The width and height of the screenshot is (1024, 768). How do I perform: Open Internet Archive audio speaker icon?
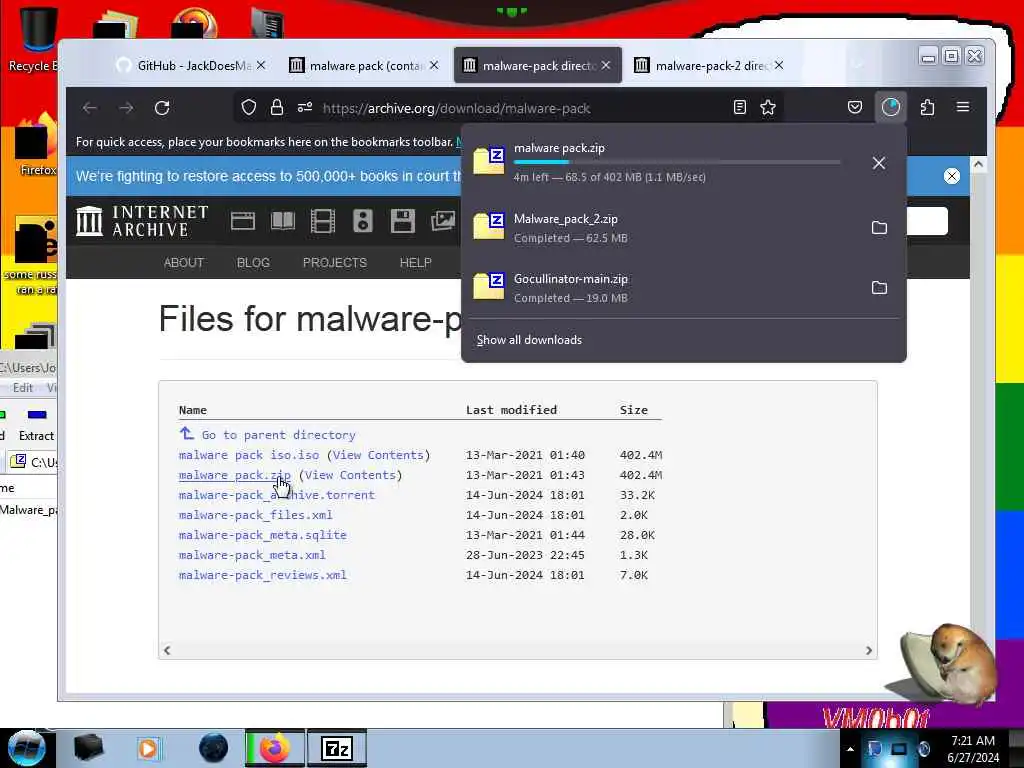[x=362, y=221]
